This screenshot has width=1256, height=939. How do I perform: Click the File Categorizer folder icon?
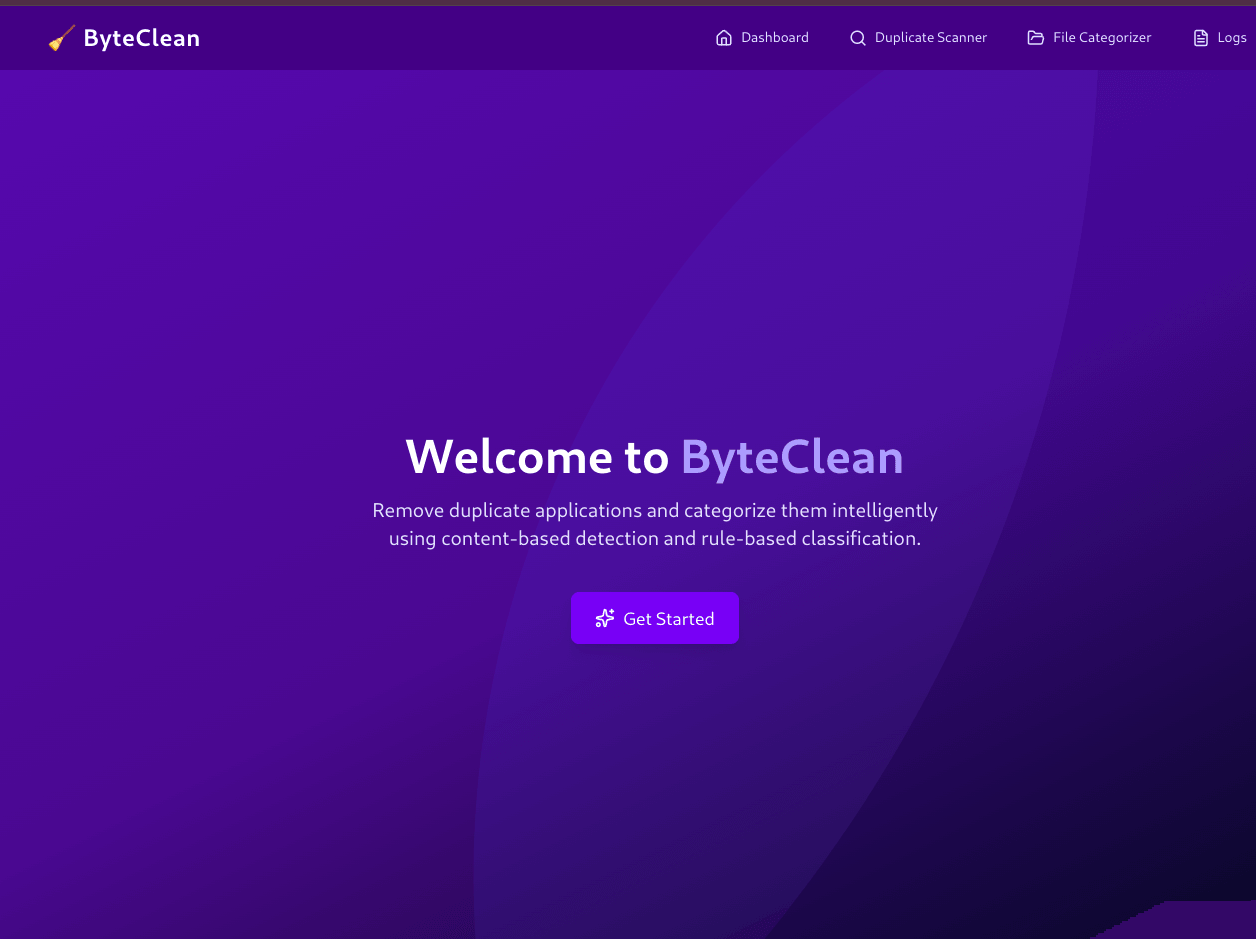pos(1036,38)
